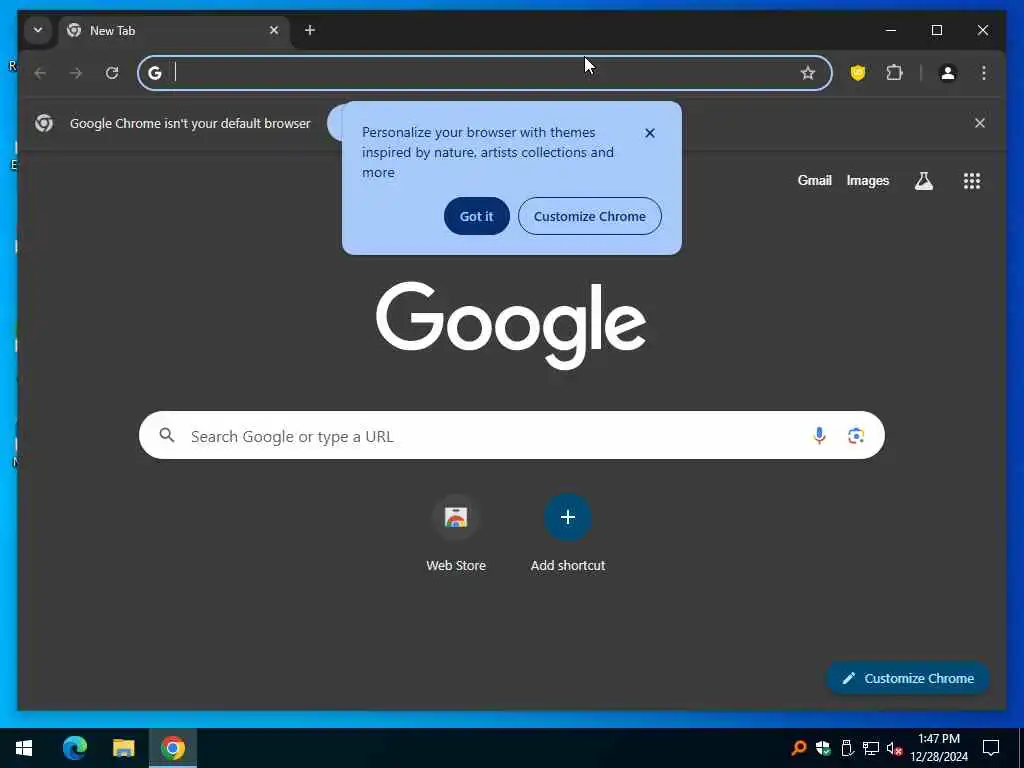Launch Microsoft Edge from taskbar

click(x=74, y=748)
